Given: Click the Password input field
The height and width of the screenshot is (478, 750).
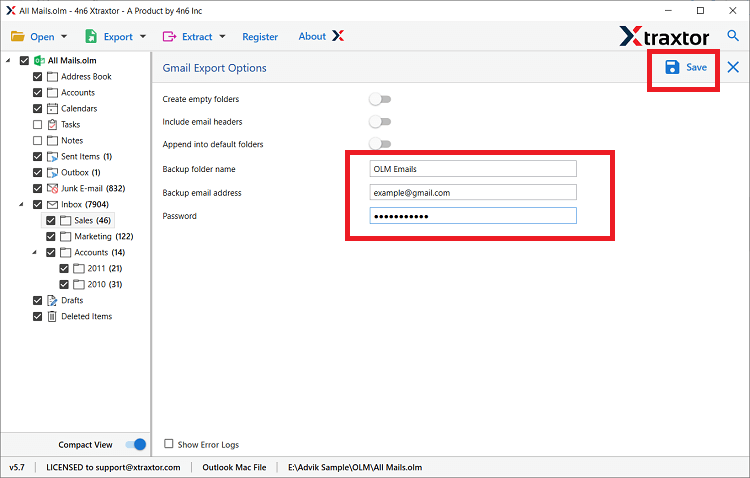Looking at the screenshot, I should click(473, 216).
